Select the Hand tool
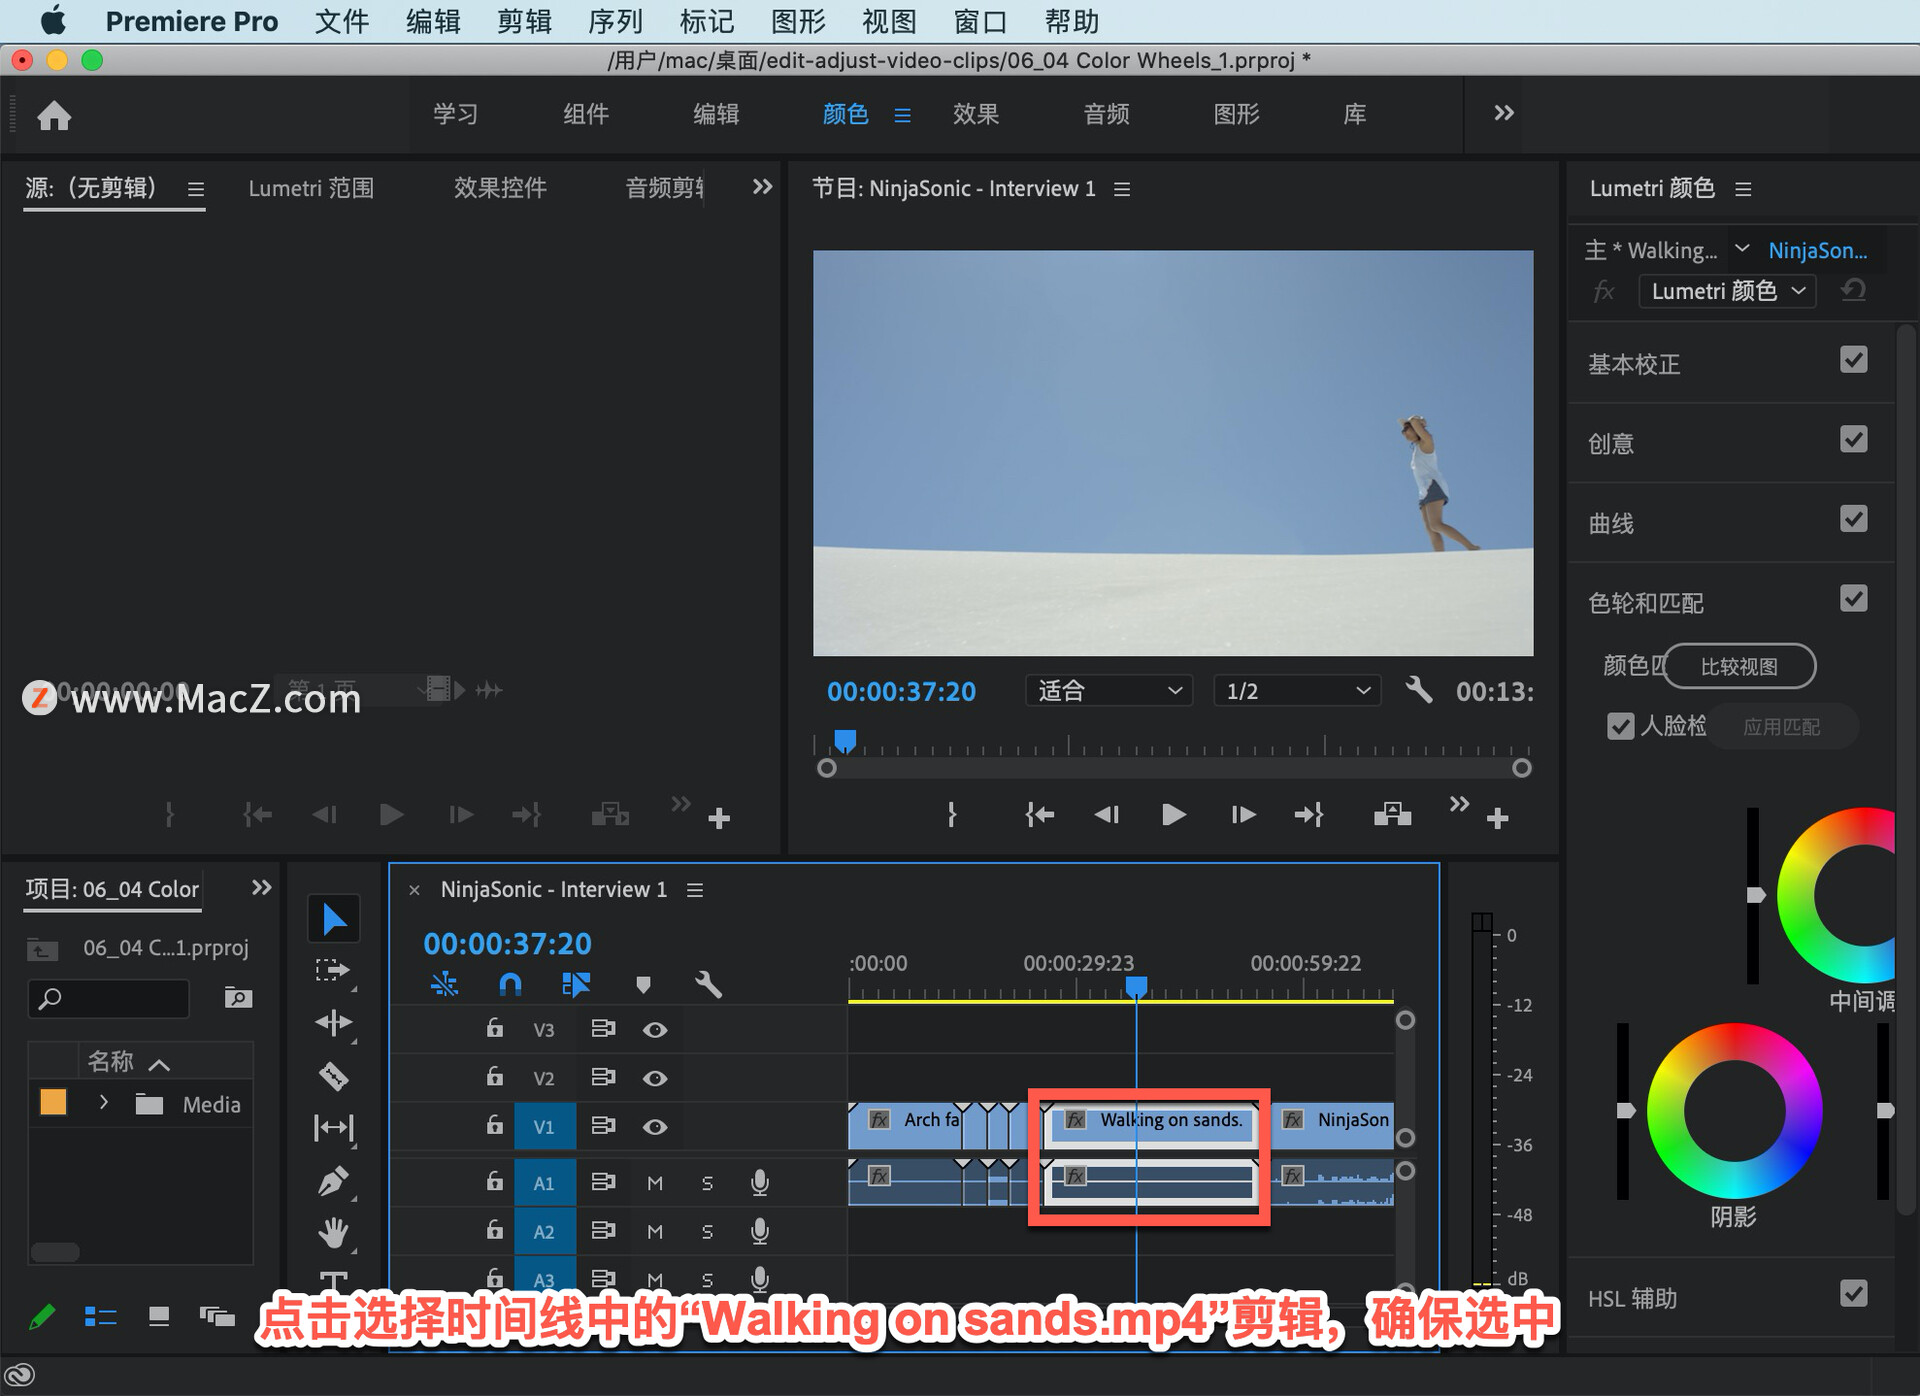 tap(333, 1232)
